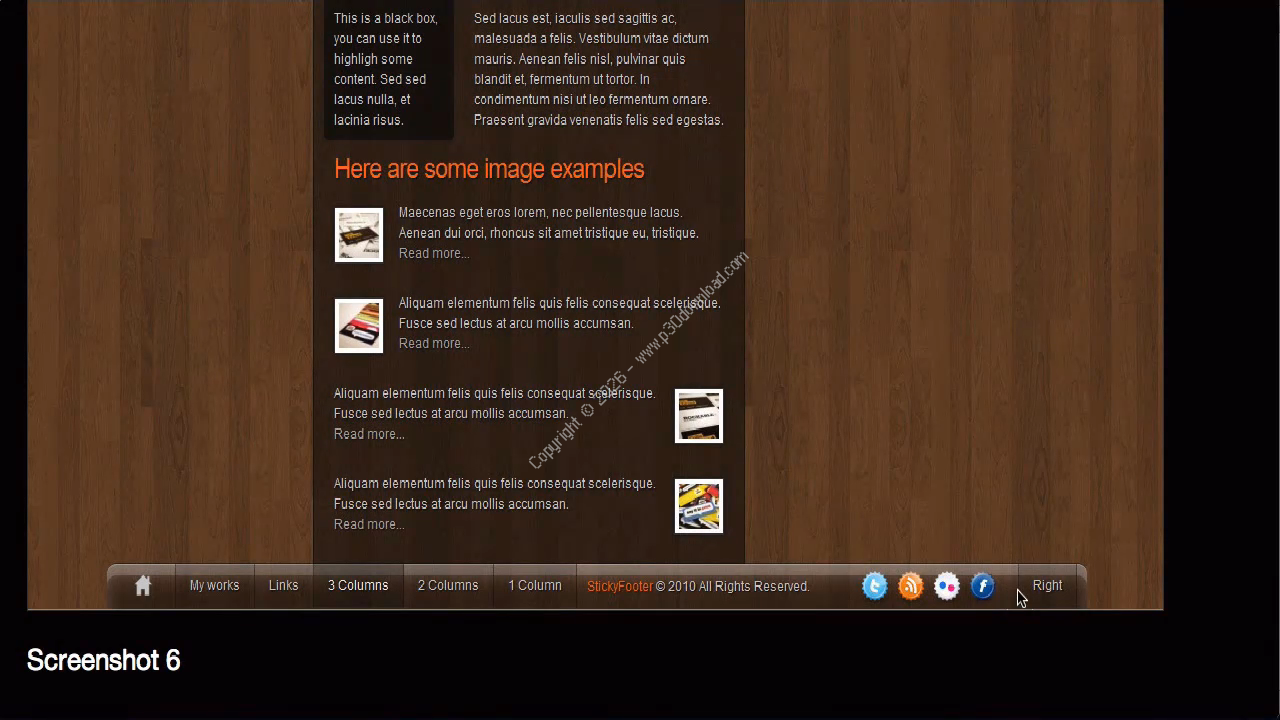Click the home icon in the footer bar
The height and width of the screenshot is (720, 1280).
[x=143, y=586]
